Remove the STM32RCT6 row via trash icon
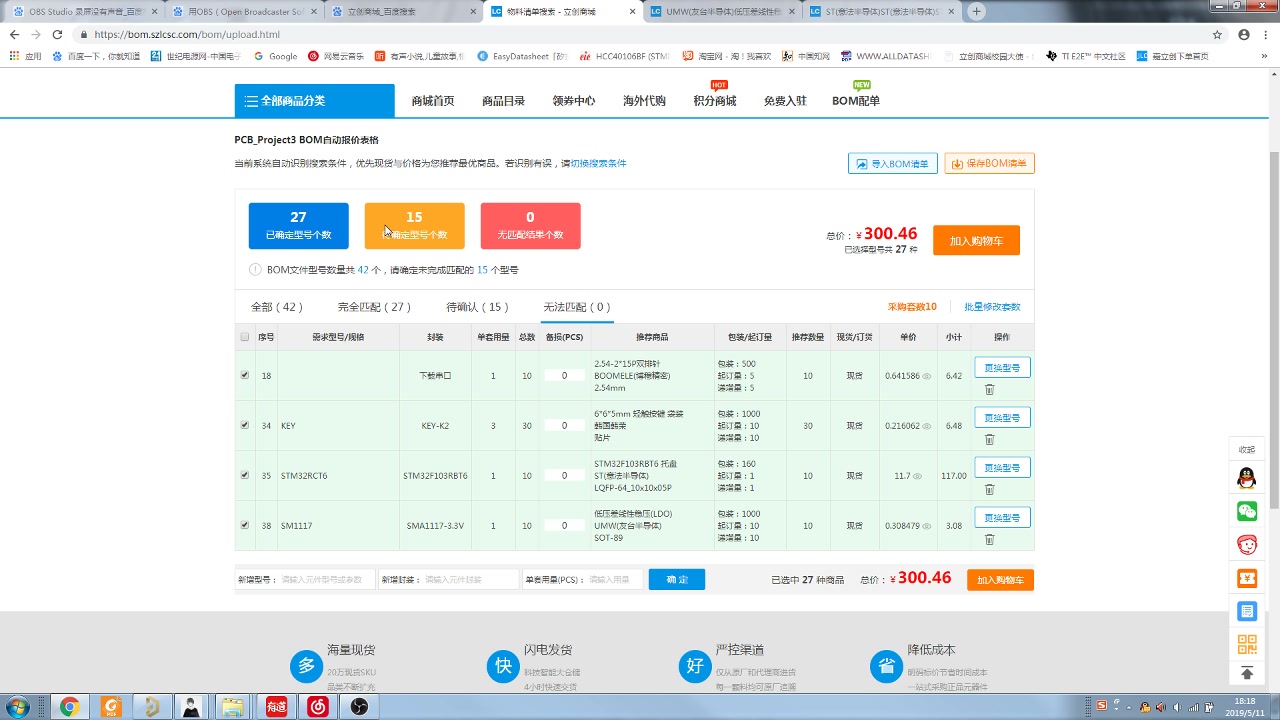1280x720 pixels. [989, 489]
